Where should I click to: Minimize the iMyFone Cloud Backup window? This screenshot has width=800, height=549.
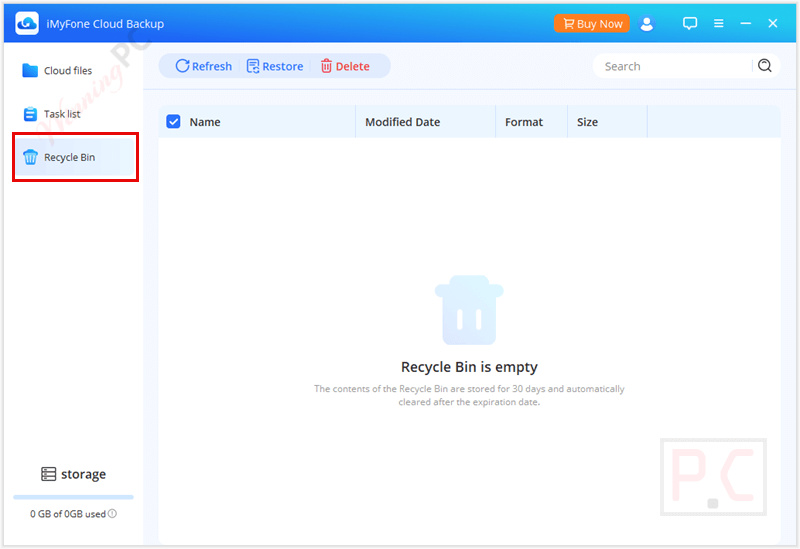point(745,23)
